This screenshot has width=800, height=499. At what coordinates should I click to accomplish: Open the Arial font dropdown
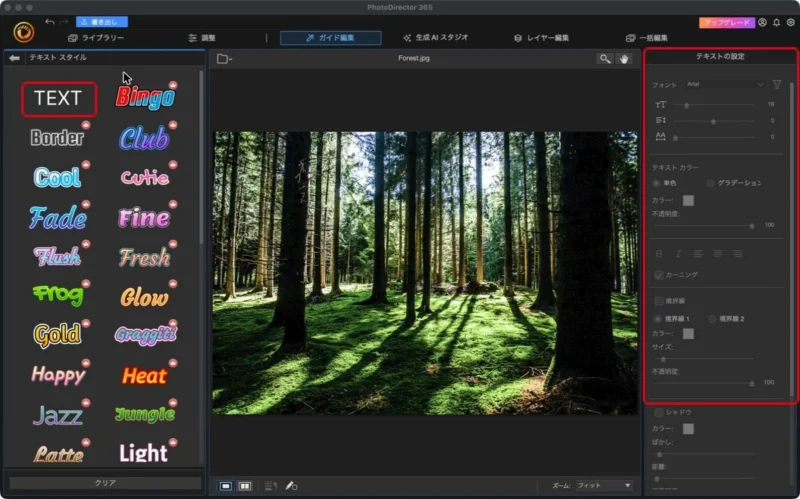[x=724, y=84]
